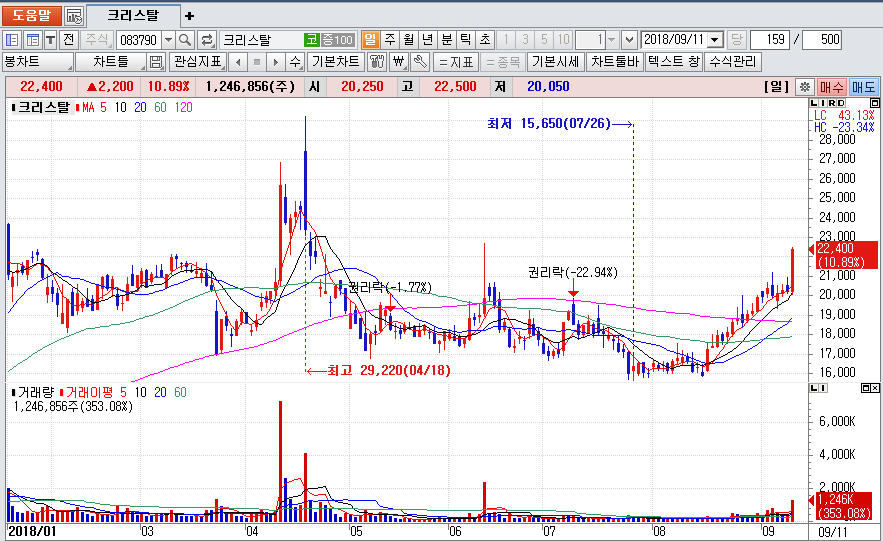
Task: Click the volume bar chart panel
Action: [x=400, y=460]
